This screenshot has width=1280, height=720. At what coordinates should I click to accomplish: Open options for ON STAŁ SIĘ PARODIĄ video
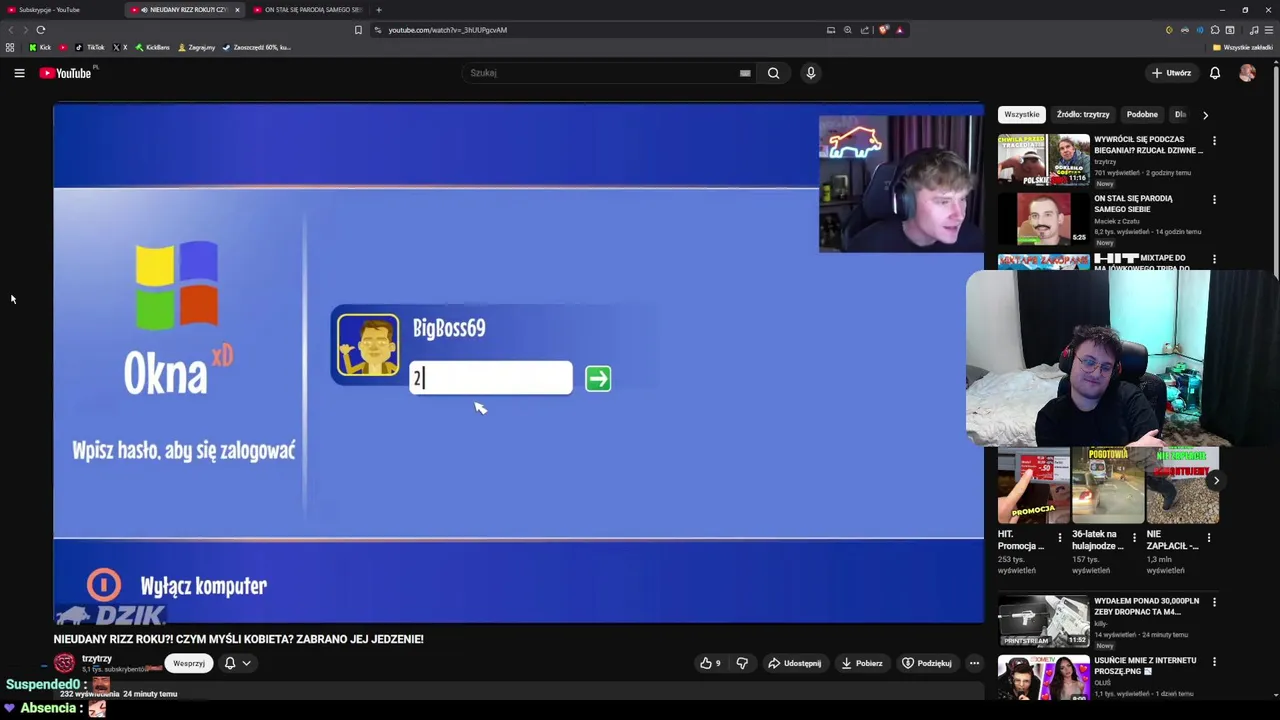(1214, 200)
